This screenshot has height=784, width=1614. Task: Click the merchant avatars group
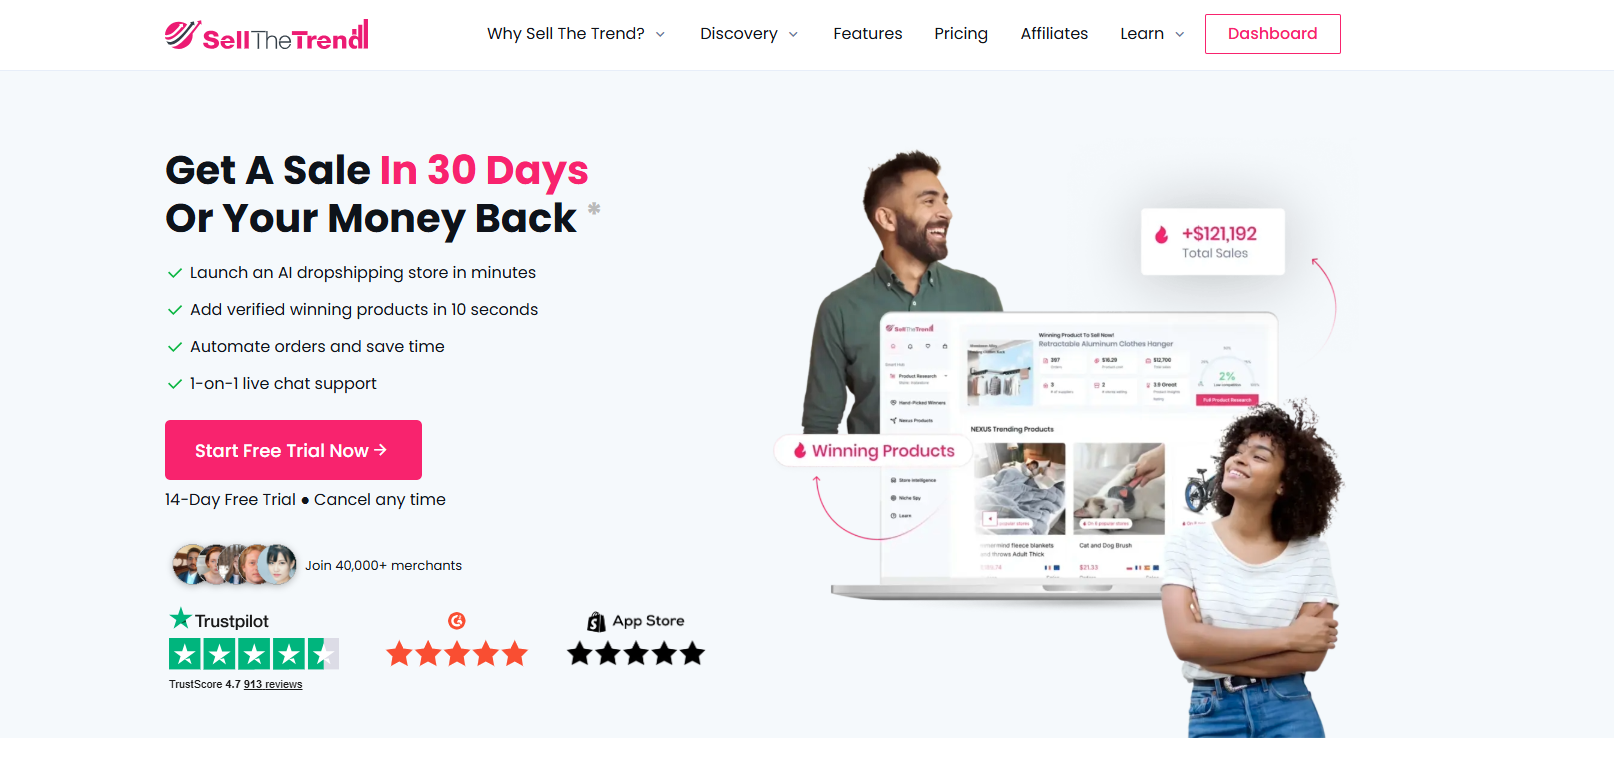(235, 565)
